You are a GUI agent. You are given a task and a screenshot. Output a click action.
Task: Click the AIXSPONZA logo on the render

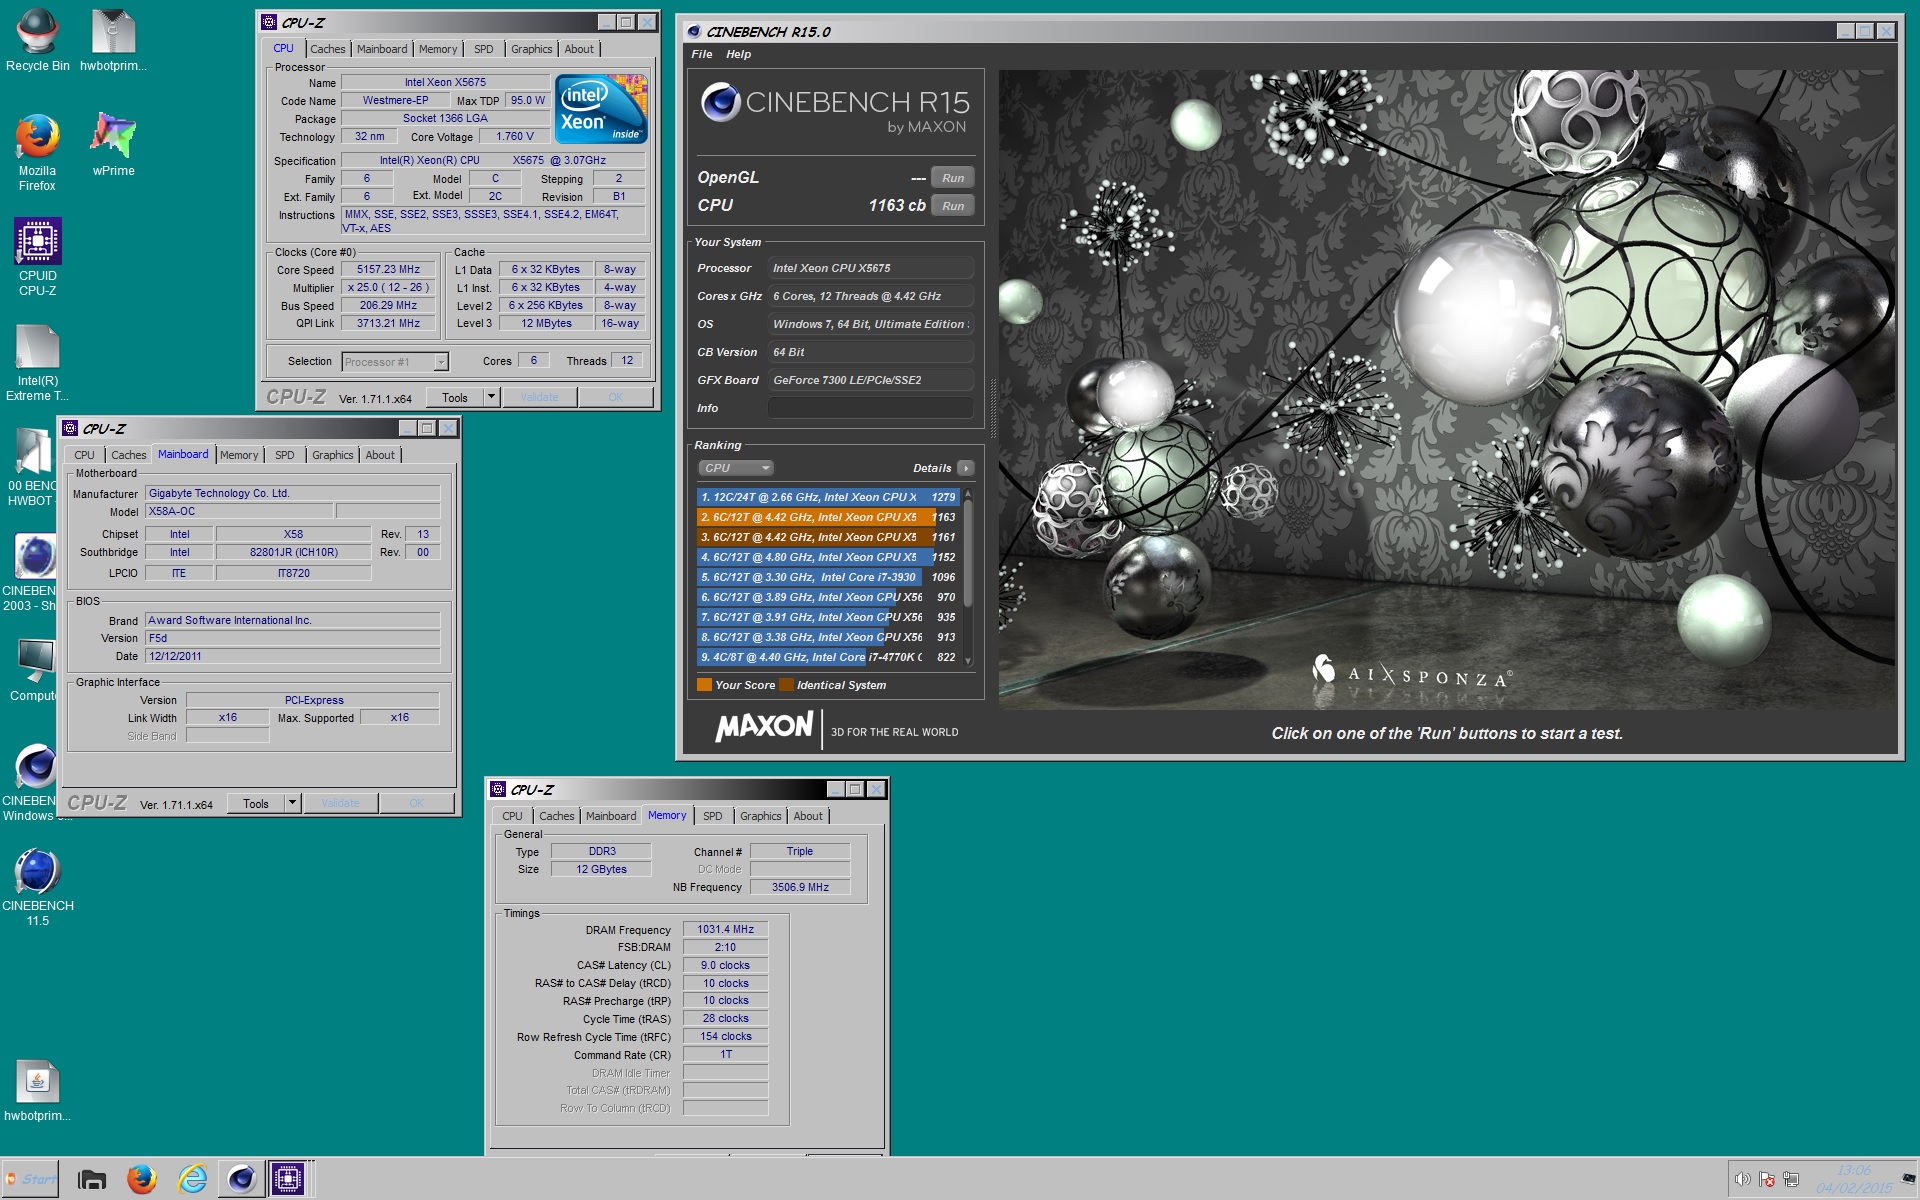coord(1412,673)
